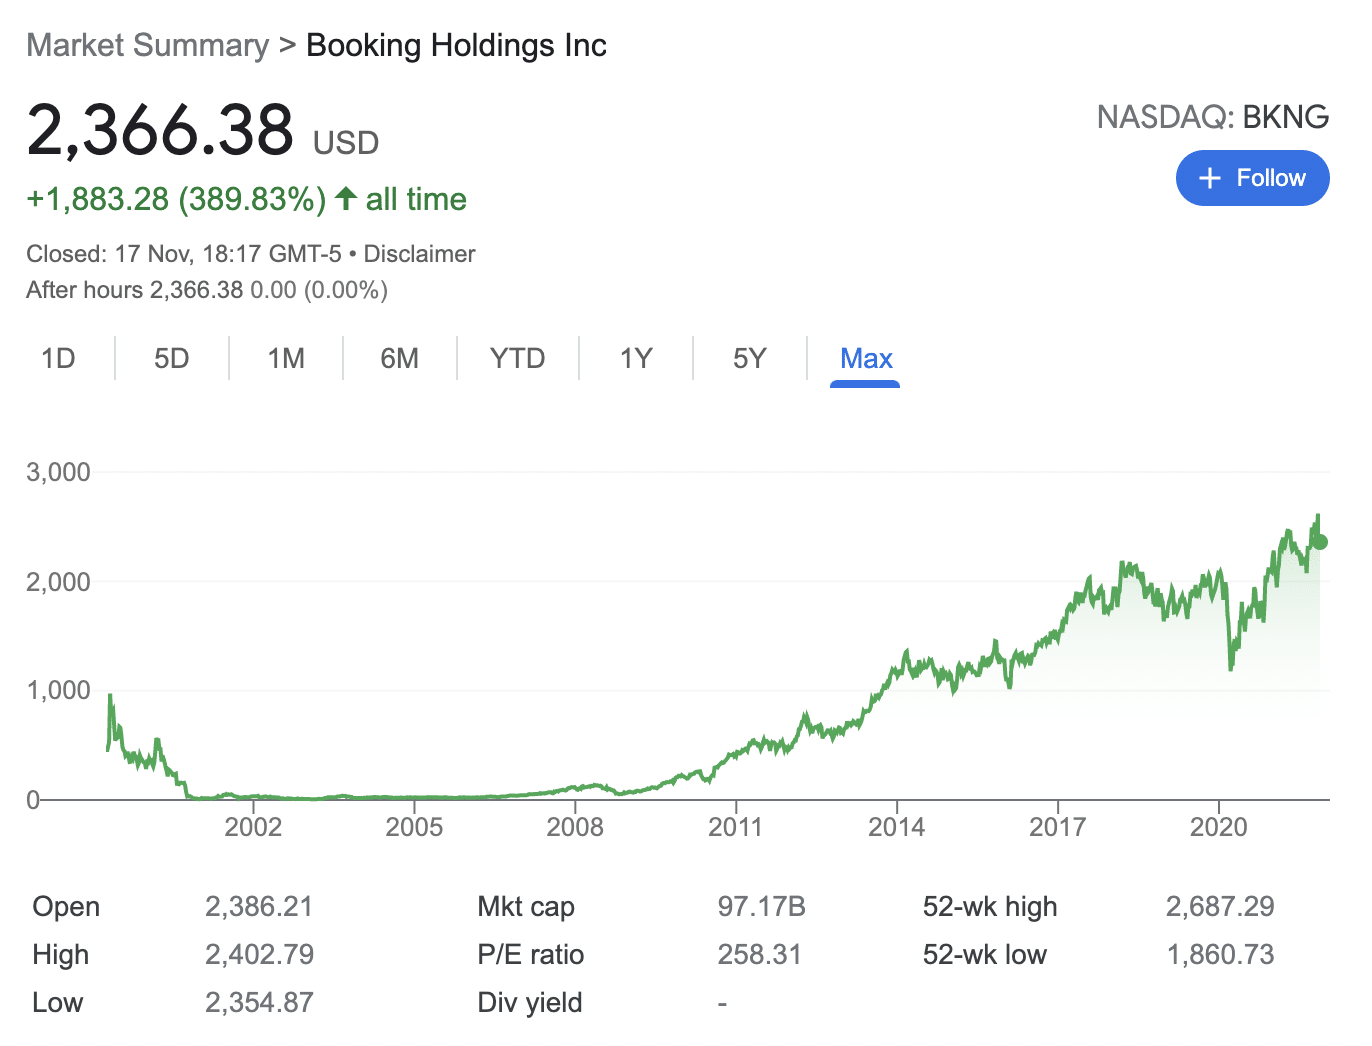Click the 1,000 y-axis label
This screenshot has height=1046, width=1372.
coord(58,690)
